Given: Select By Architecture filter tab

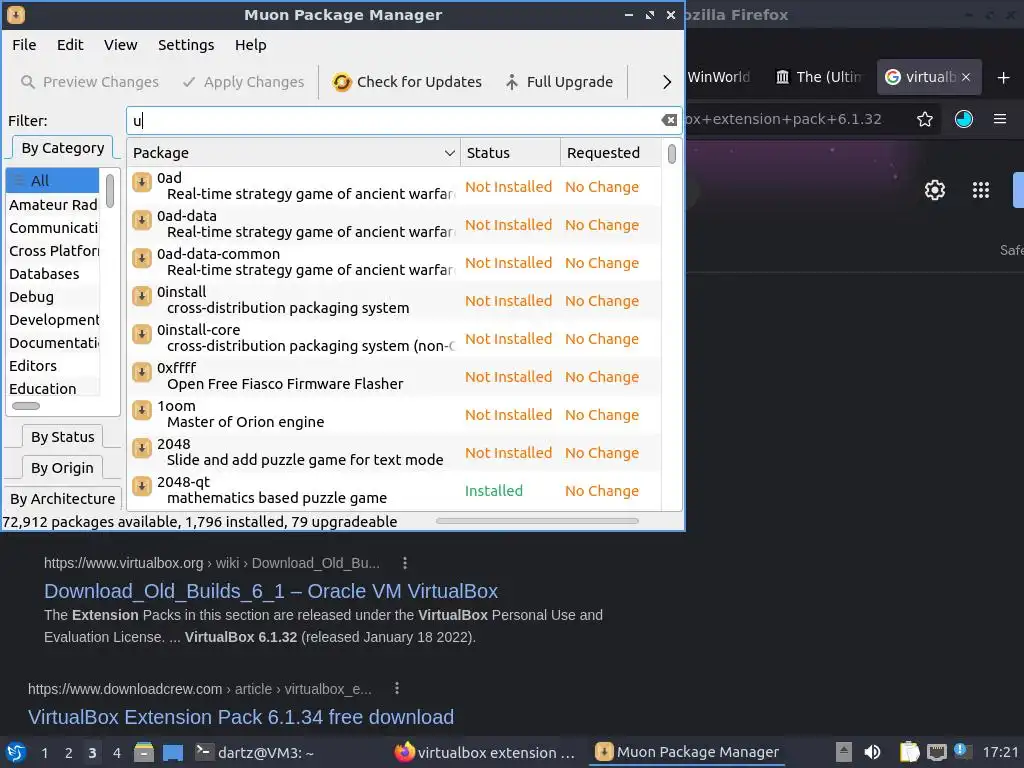Looking at the screenshot, I should point(63,498).
